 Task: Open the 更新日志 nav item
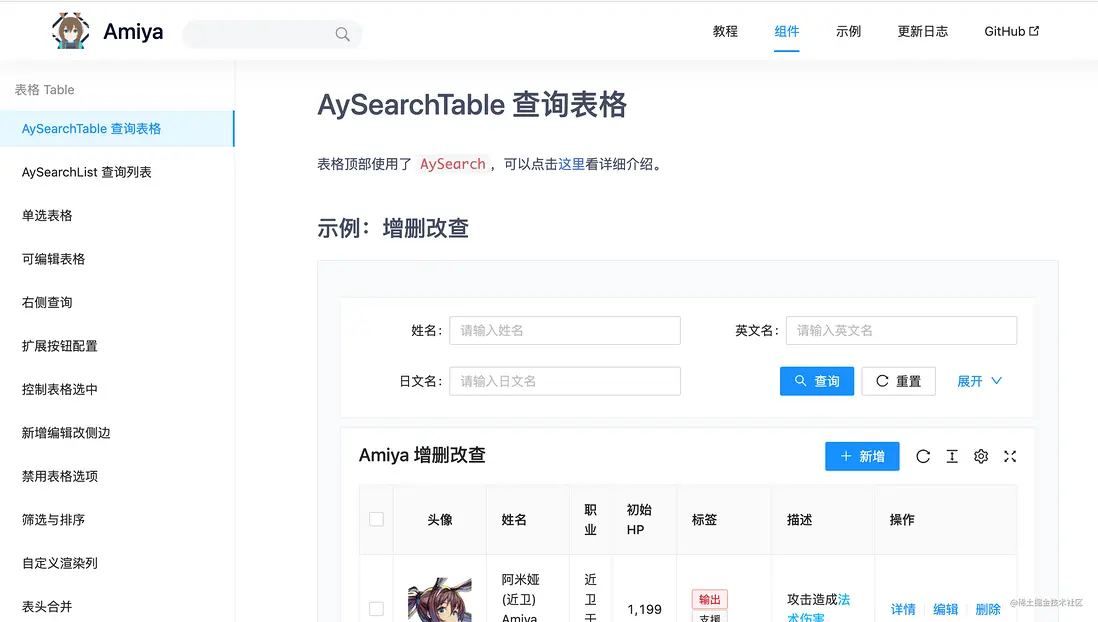coord(922,32)
